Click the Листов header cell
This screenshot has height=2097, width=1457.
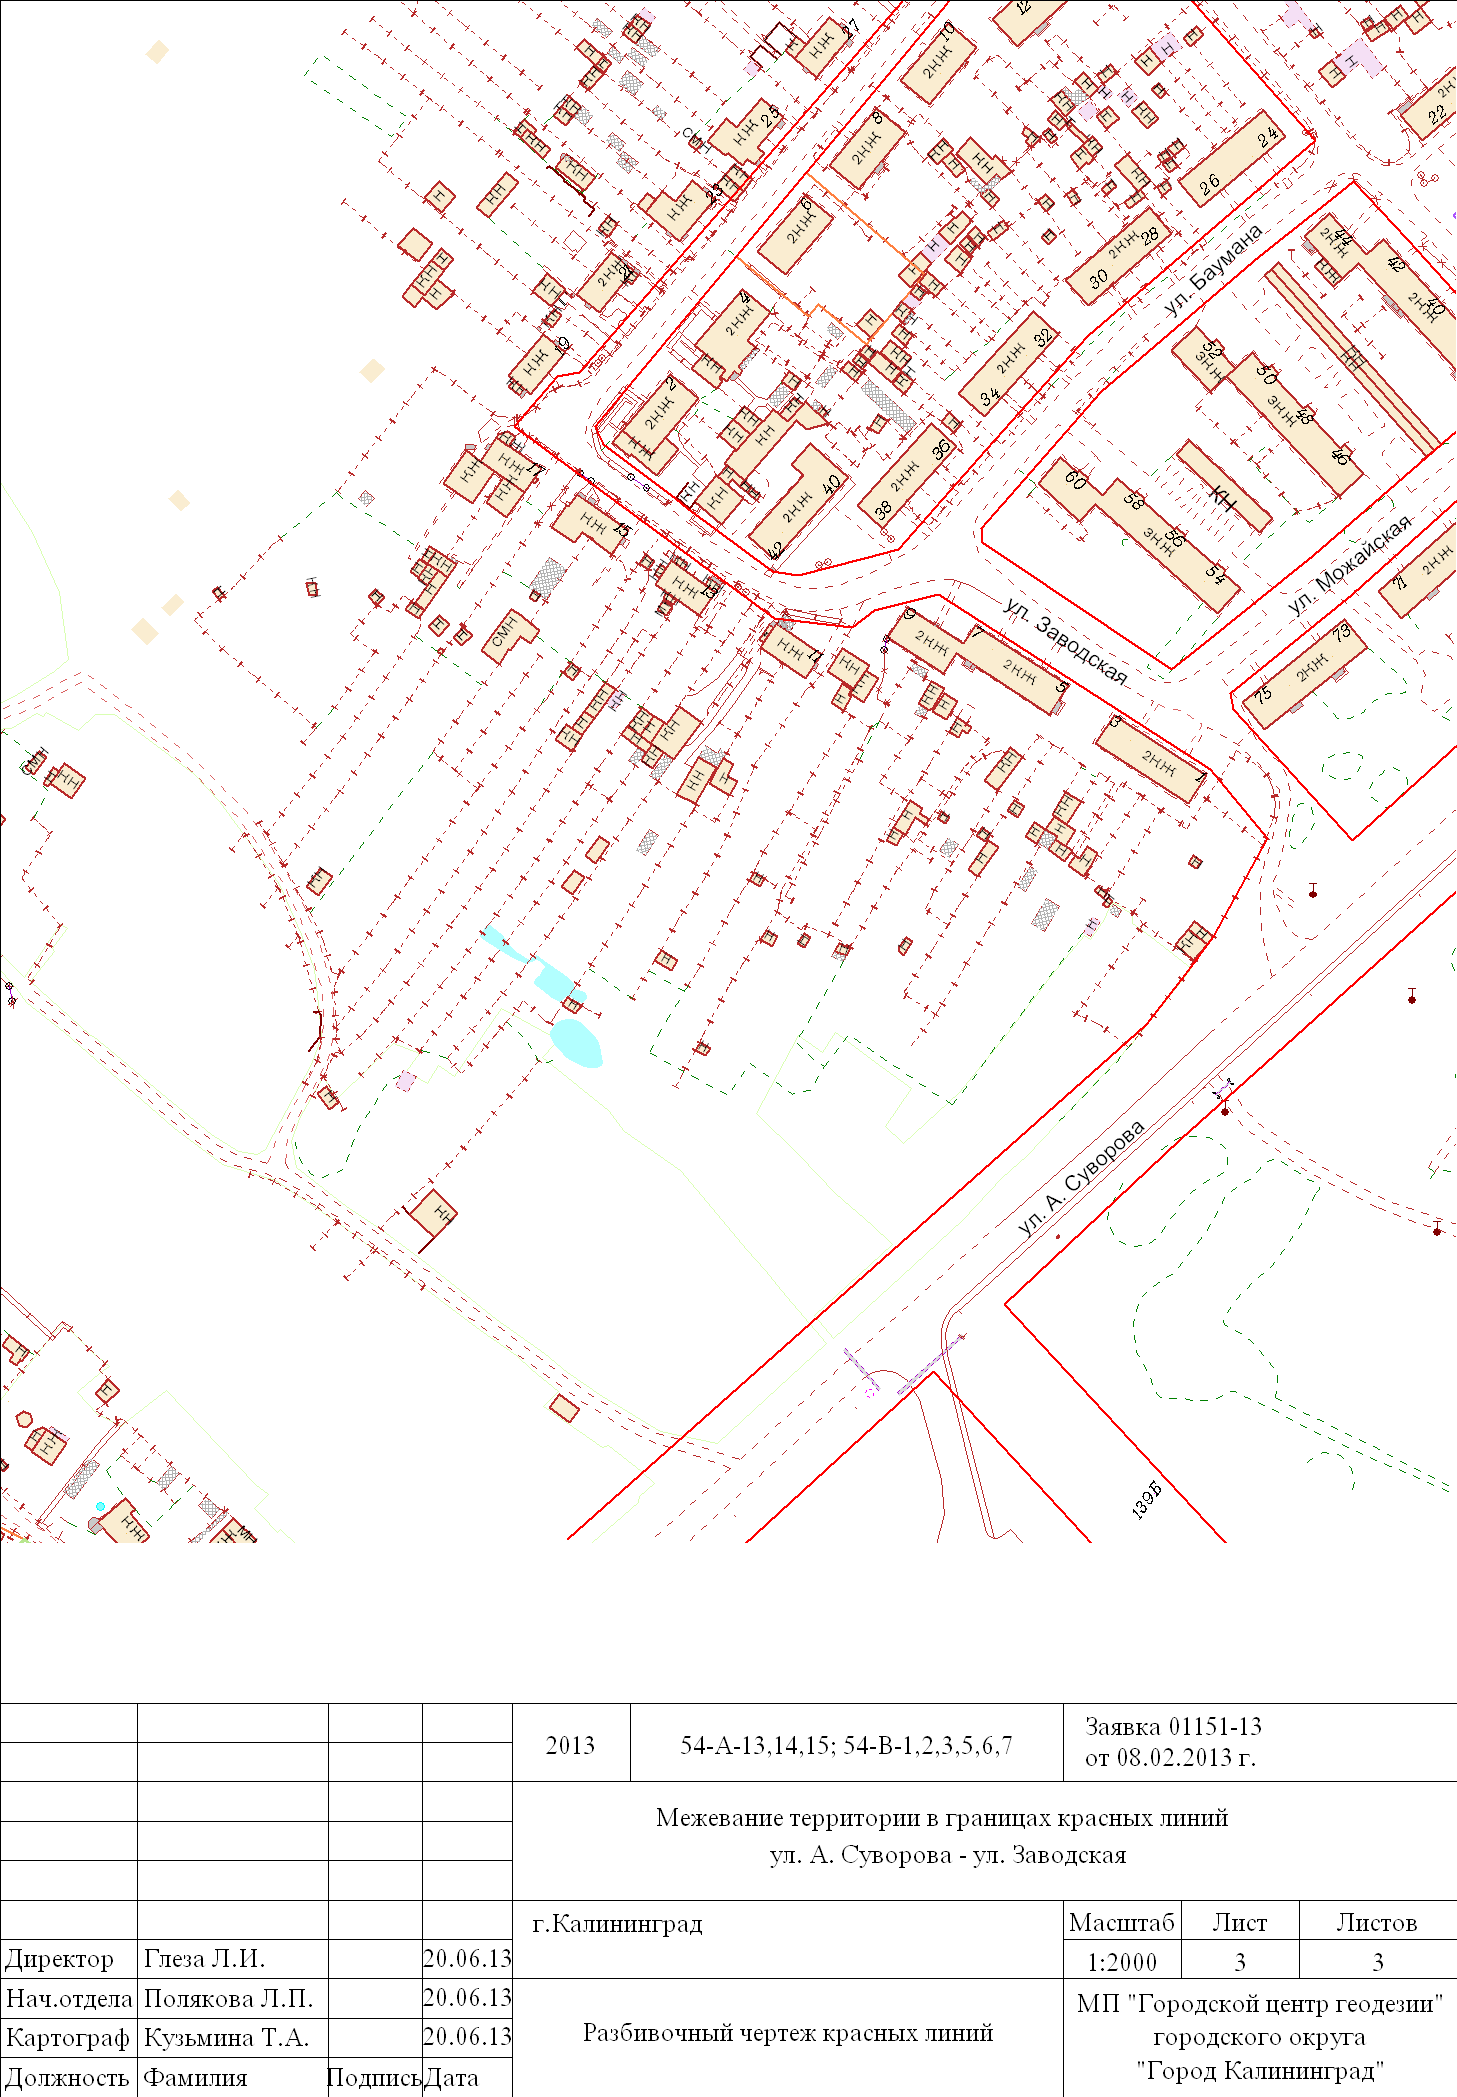tap(1376, 1922)
